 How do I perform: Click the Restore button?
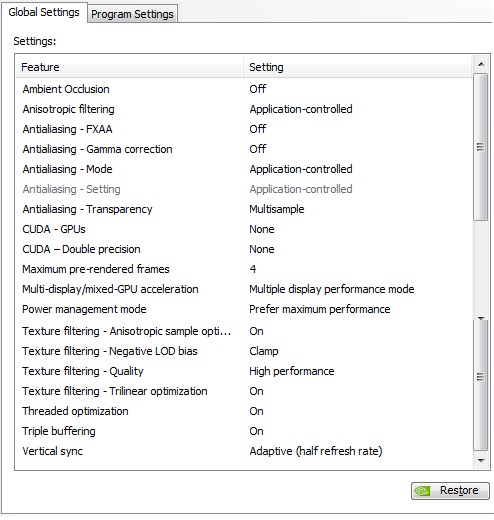pos(450,491)
